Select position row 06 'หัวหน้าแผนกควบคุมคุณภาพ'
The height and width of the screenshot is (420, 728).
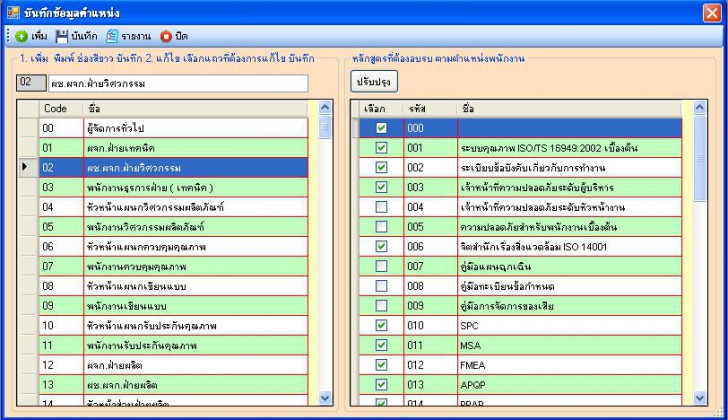173,246
